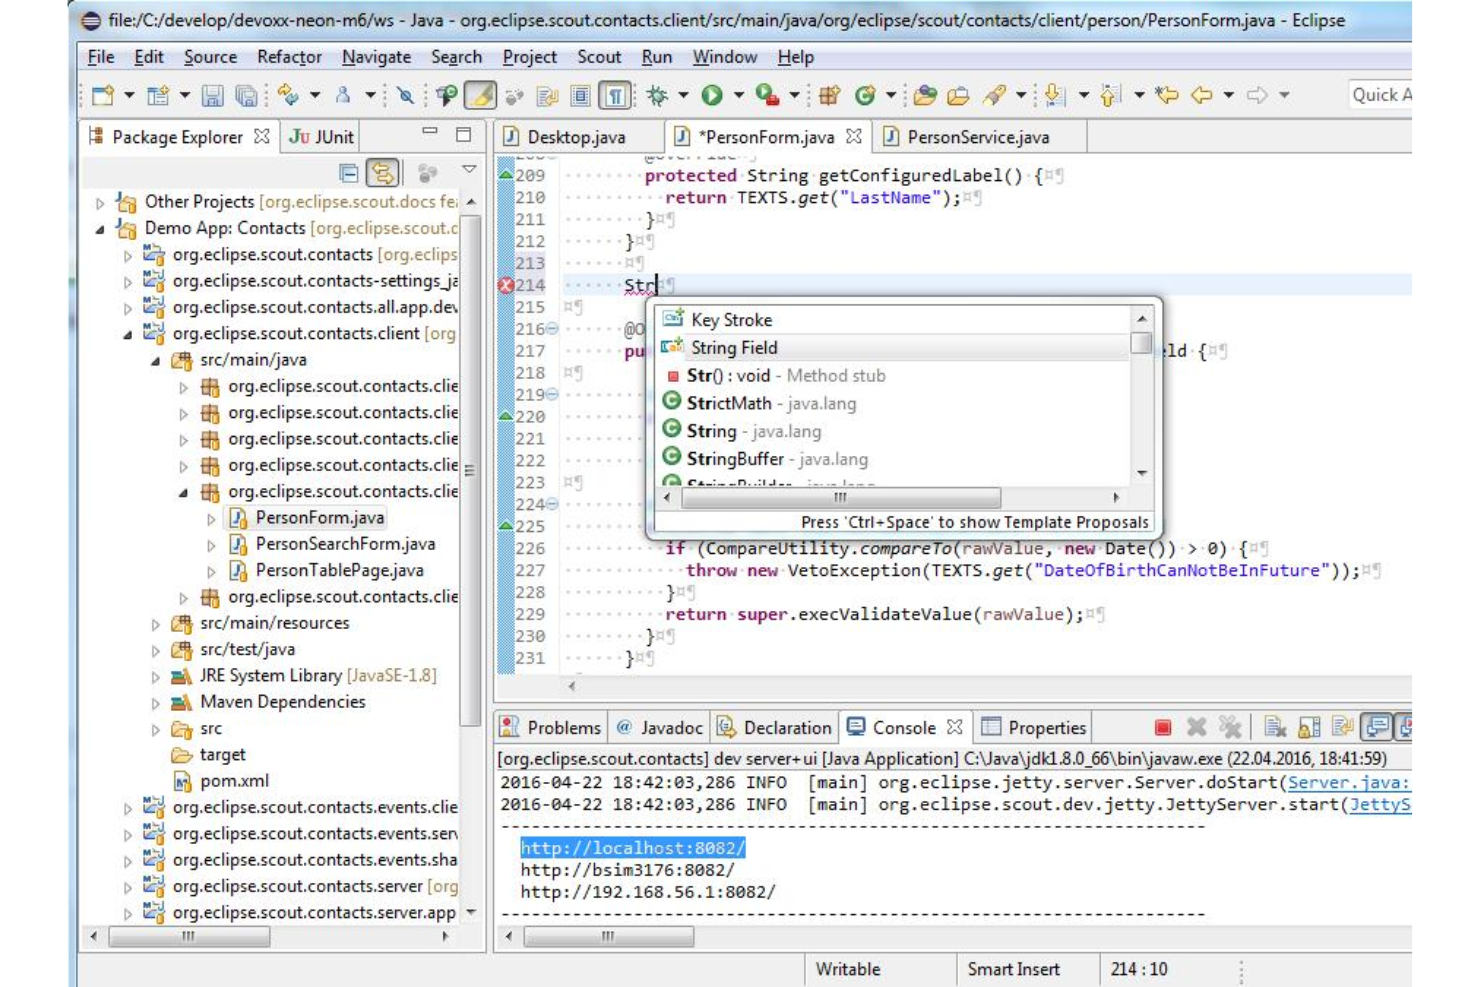This screenshot has height=987, width=1480.
Task: Click the Debug bug icon
Action: point(657,96)
